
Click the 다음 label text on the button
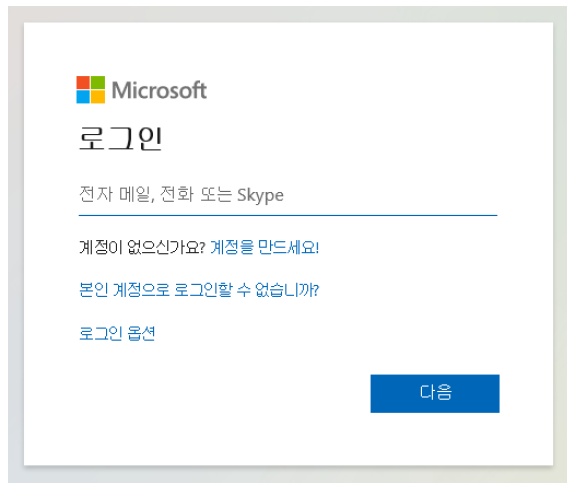tap(436, 392)
